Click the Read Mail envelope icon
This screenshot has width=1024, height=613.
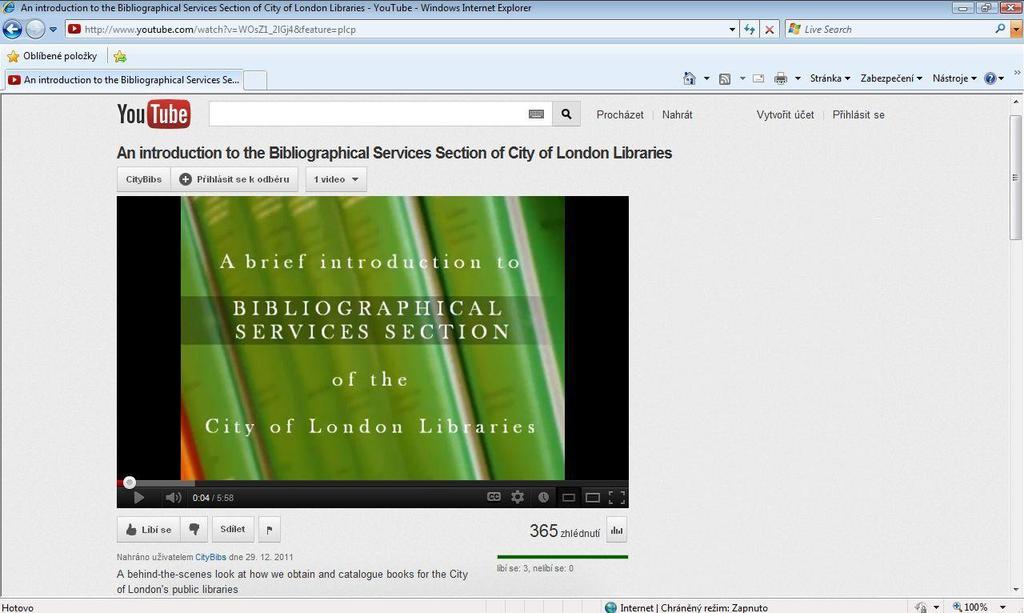coord(758,78)
